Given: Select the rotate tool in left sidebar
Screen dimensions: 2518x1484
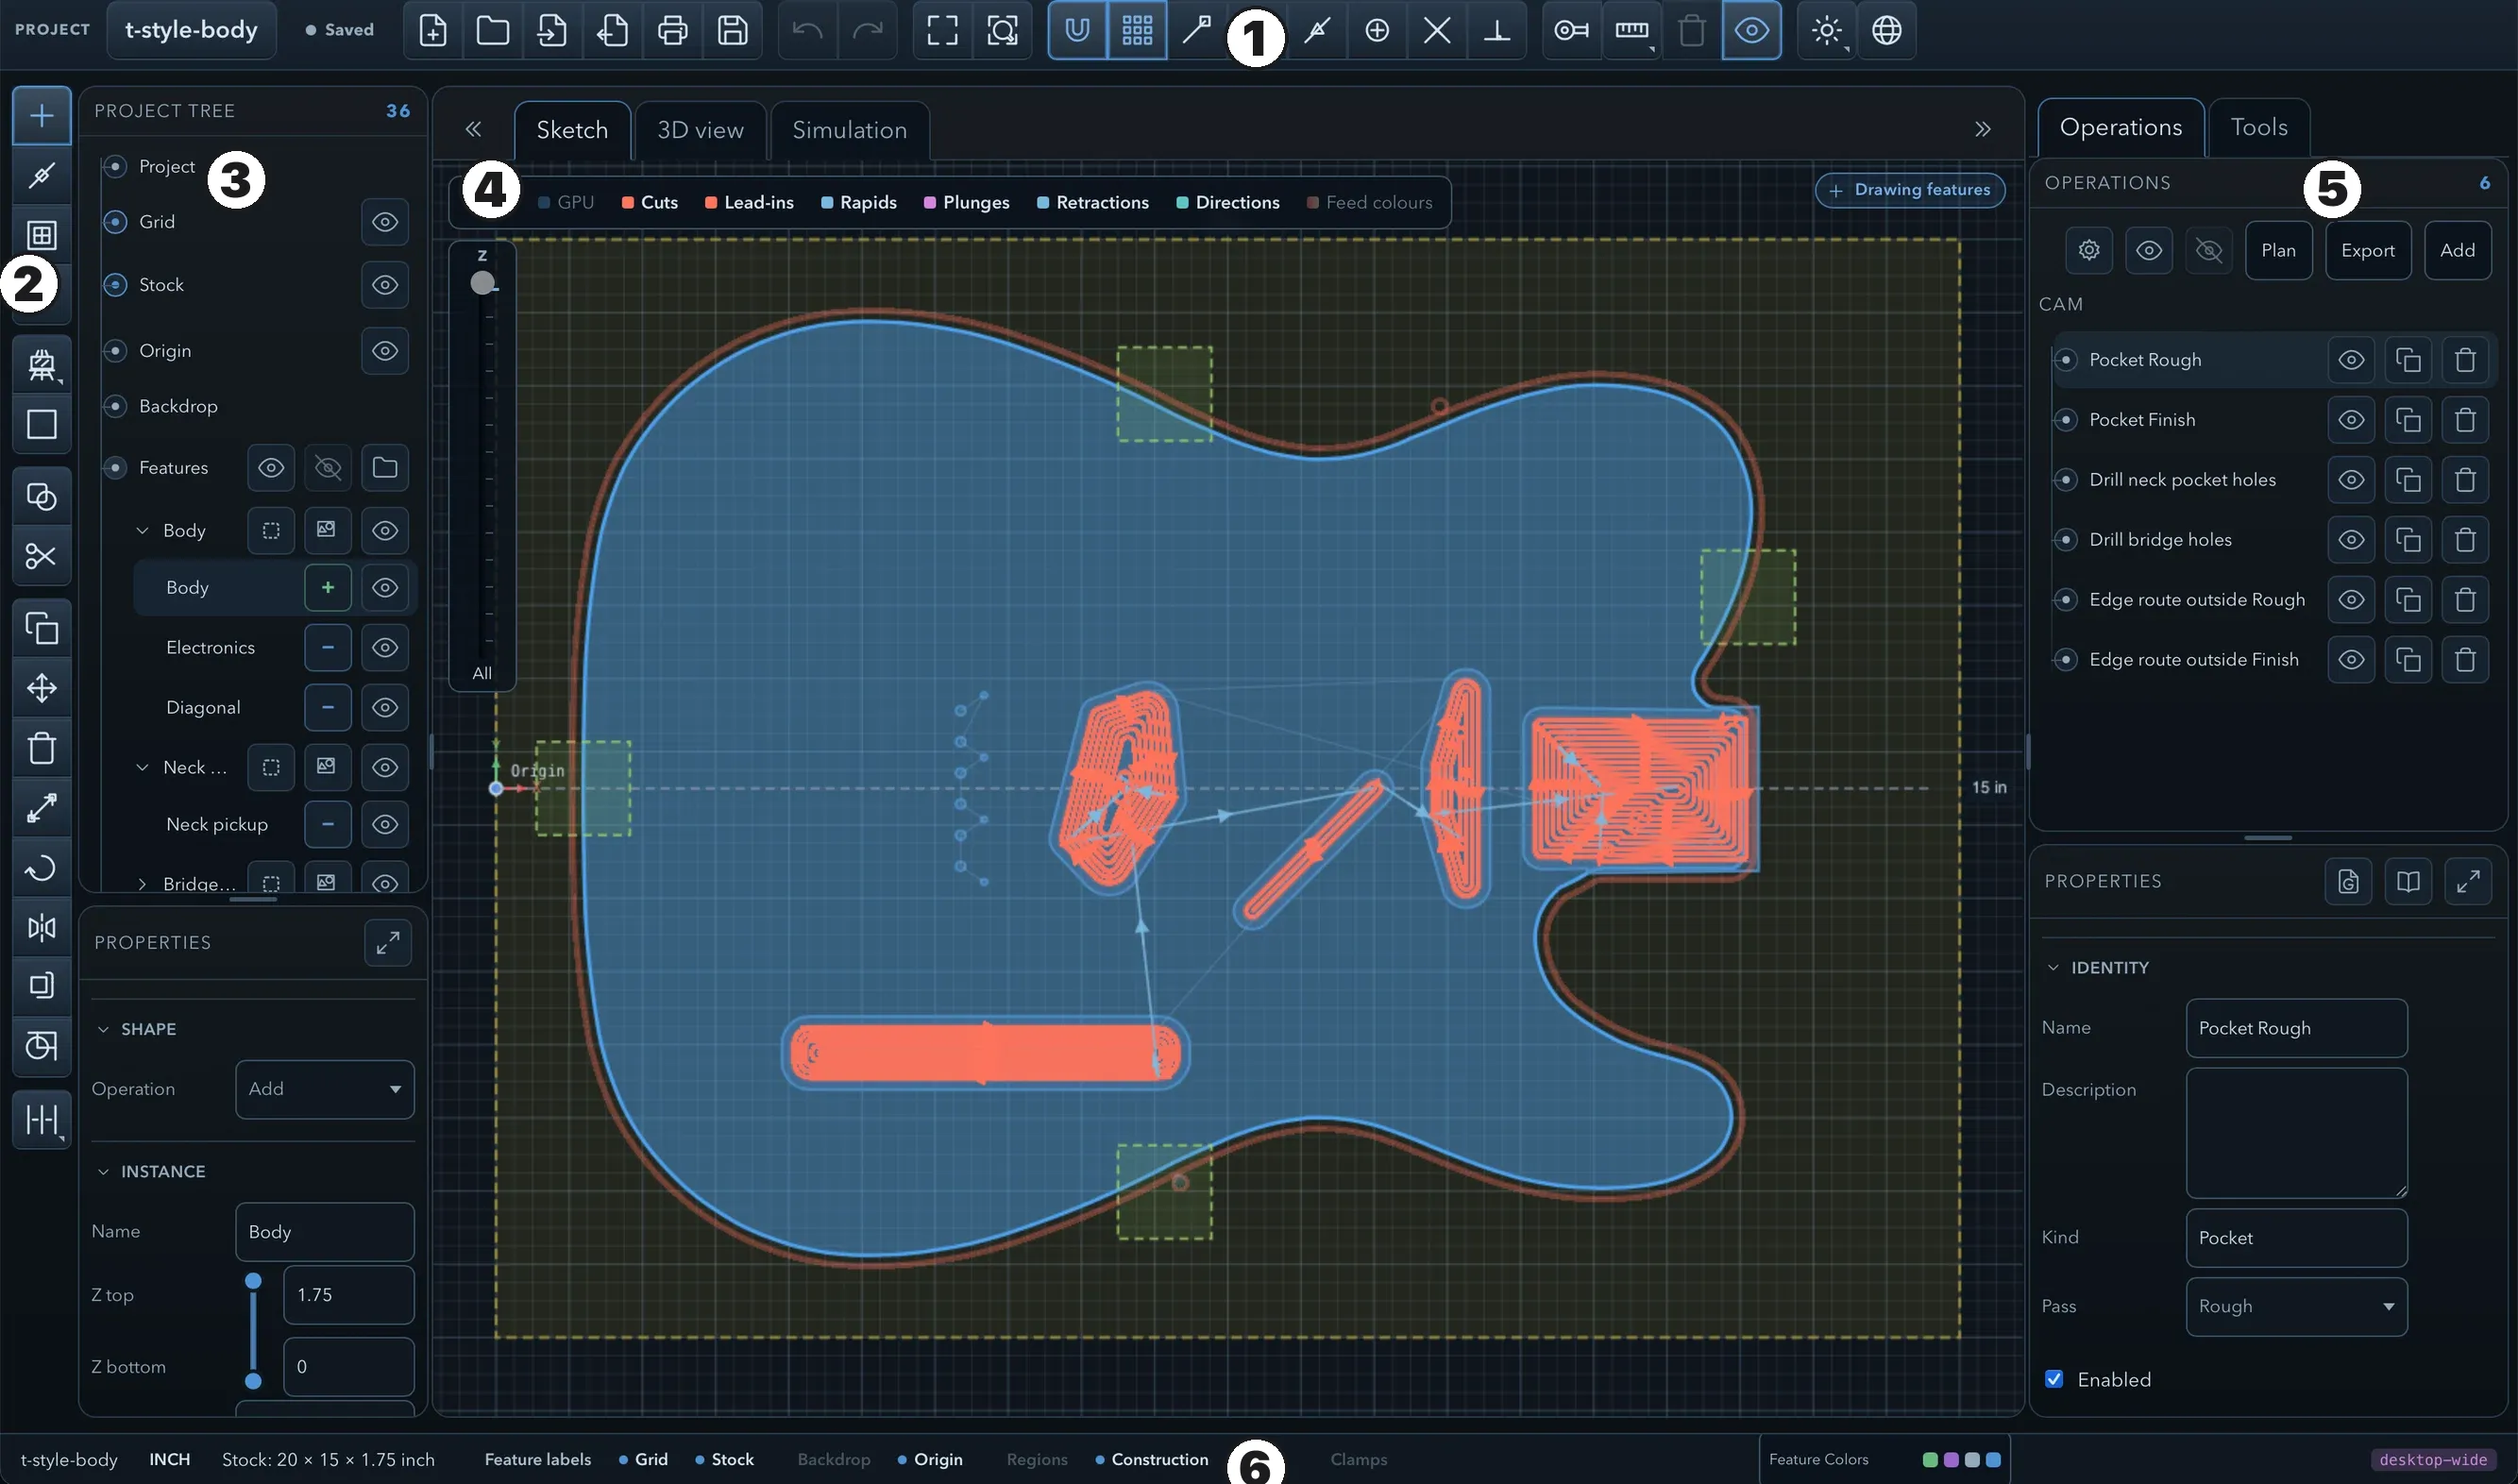Looking at the screenshot, I should [41, 868].
